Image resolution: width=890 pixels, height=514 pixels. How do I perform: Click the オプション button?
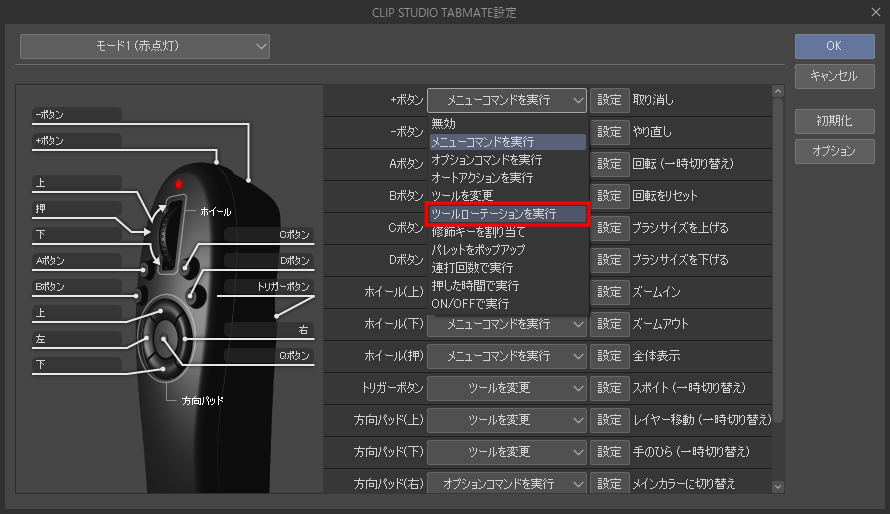point(834,151)
